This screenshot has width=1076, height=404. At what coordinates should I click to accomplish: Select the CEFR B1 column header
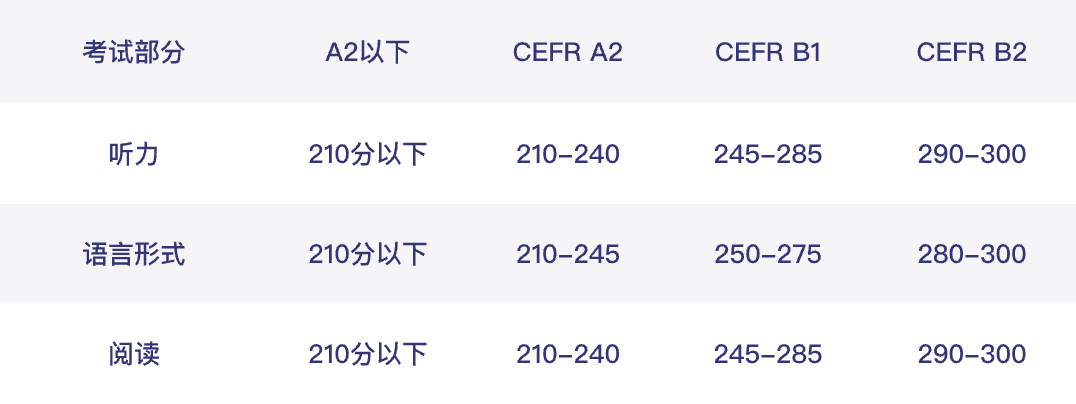768,53
